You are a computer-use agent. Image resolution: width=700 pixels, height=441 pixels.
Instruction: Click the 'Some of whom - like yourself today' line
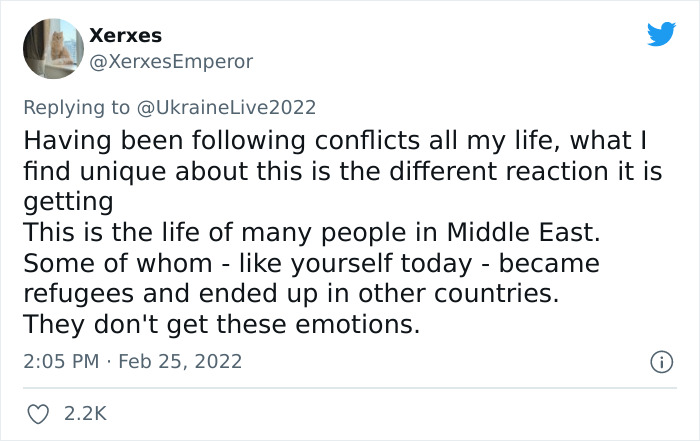[310, 264]
